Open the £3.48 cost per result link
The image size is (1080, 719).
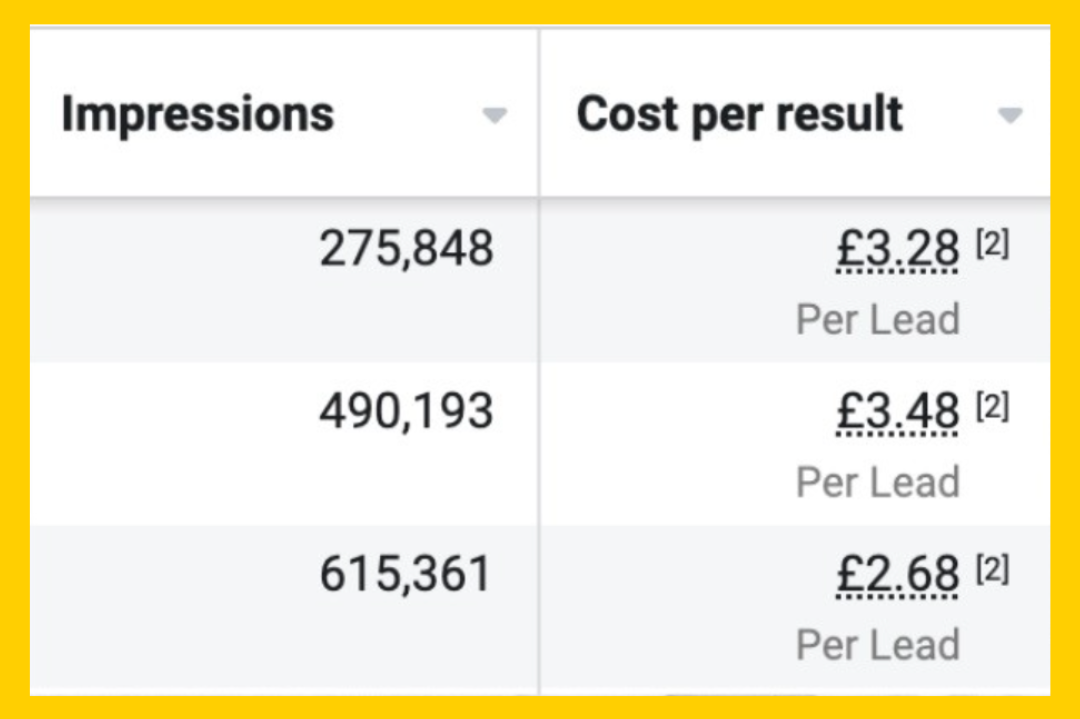(x=897, y=413)
